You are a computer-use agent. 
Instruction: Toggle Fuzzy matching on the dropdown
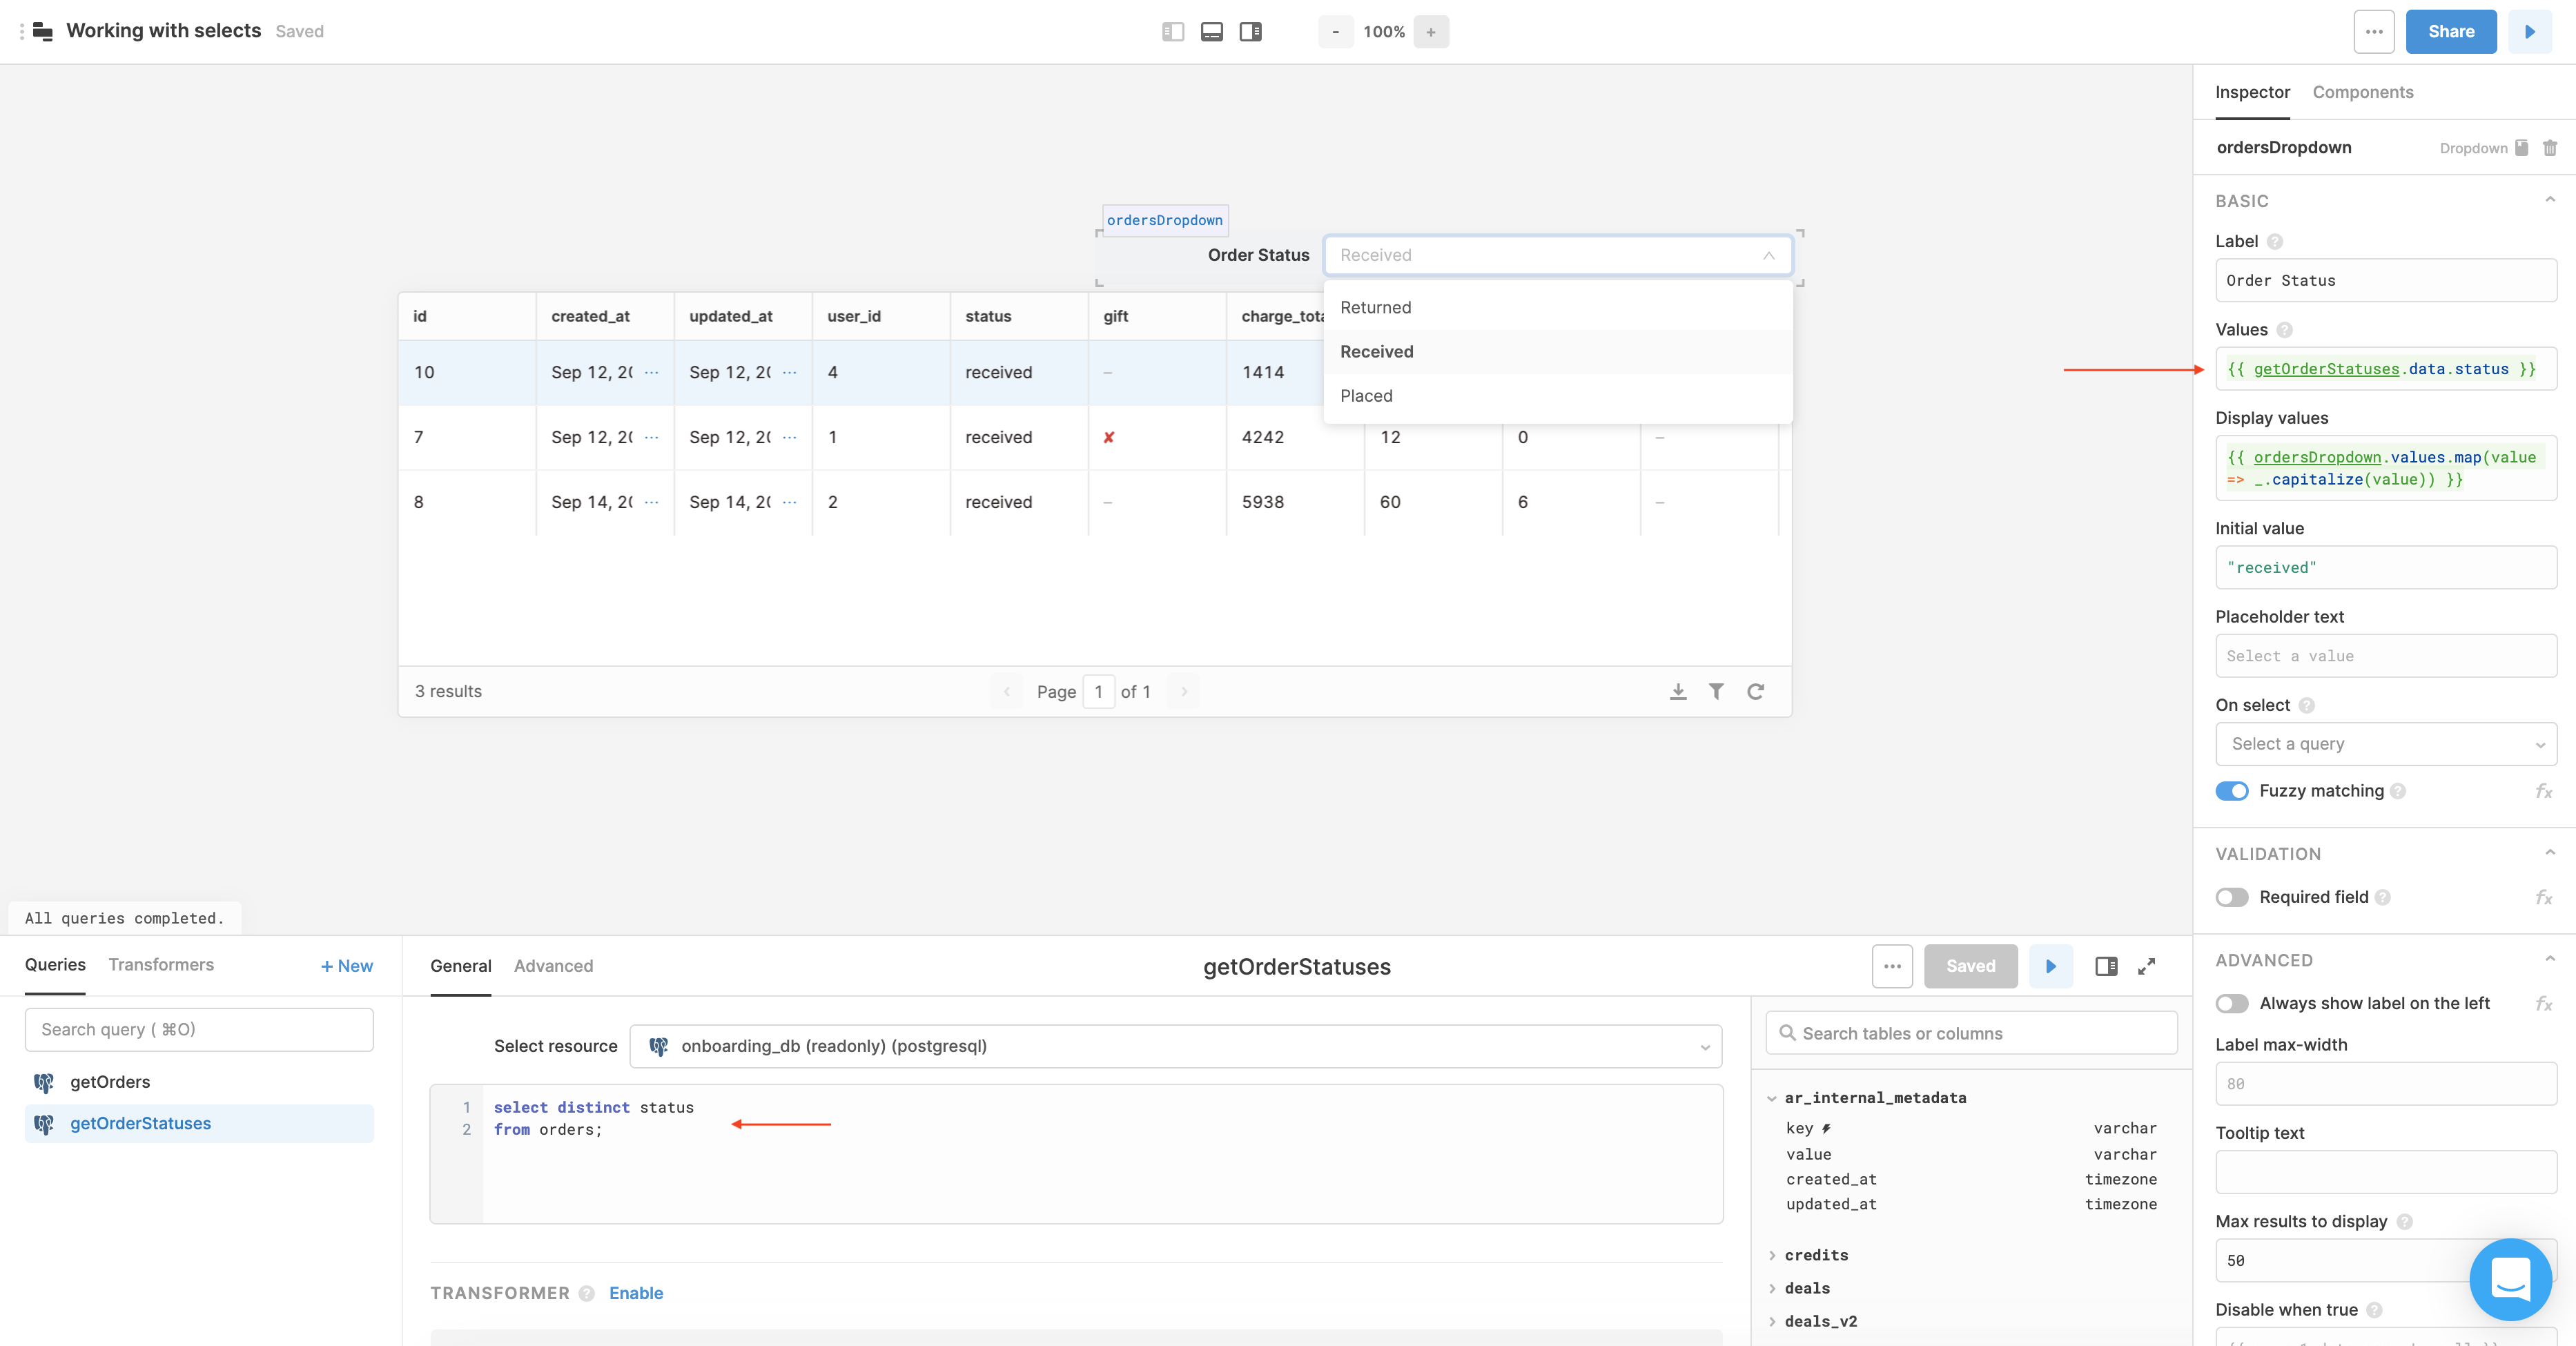point(2231,790)
